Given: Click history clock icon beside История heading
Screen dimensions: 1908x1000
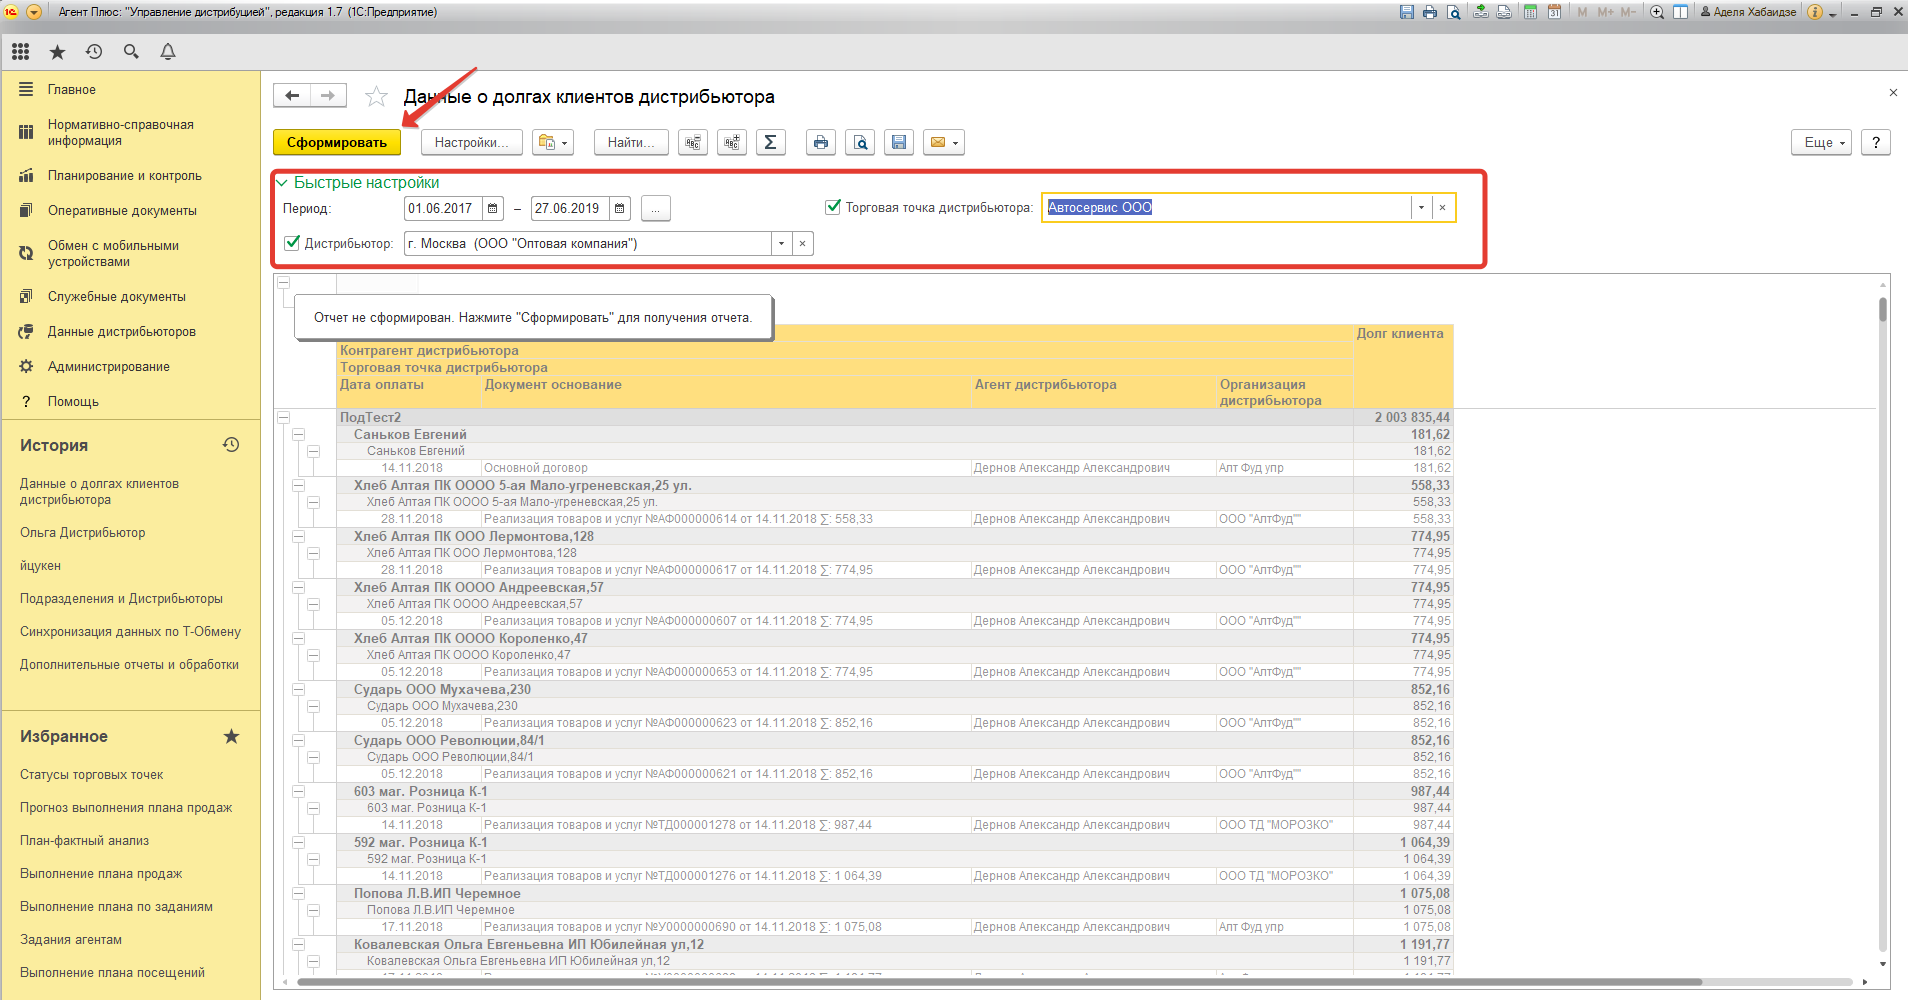Looking at the screenshot, I should tap(231, 445).
